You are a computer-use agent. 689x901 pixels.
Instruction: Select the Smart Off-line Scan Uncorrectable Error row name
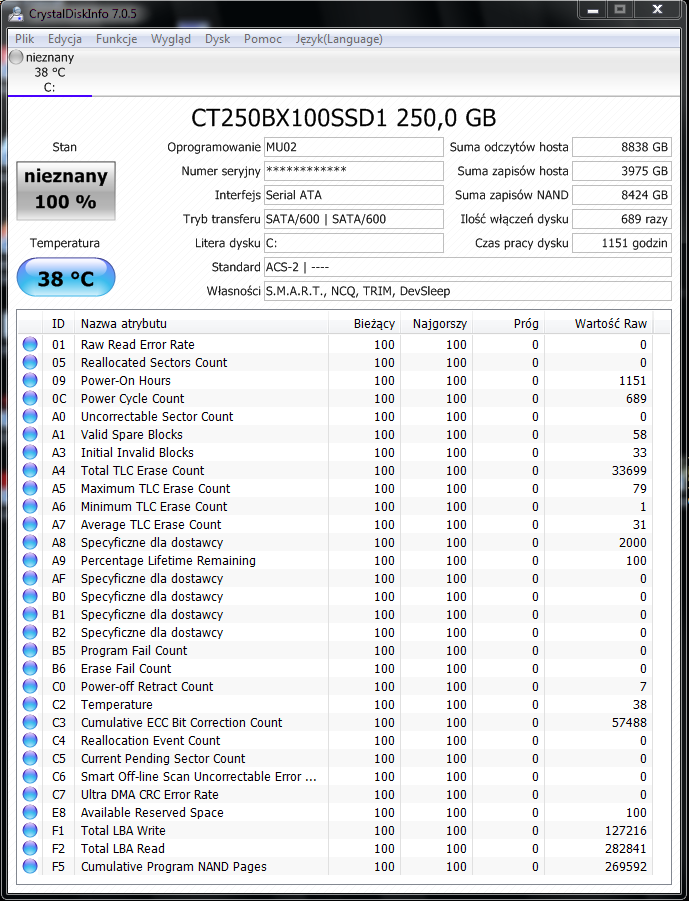pyautogui.click(x=198, y=776)
